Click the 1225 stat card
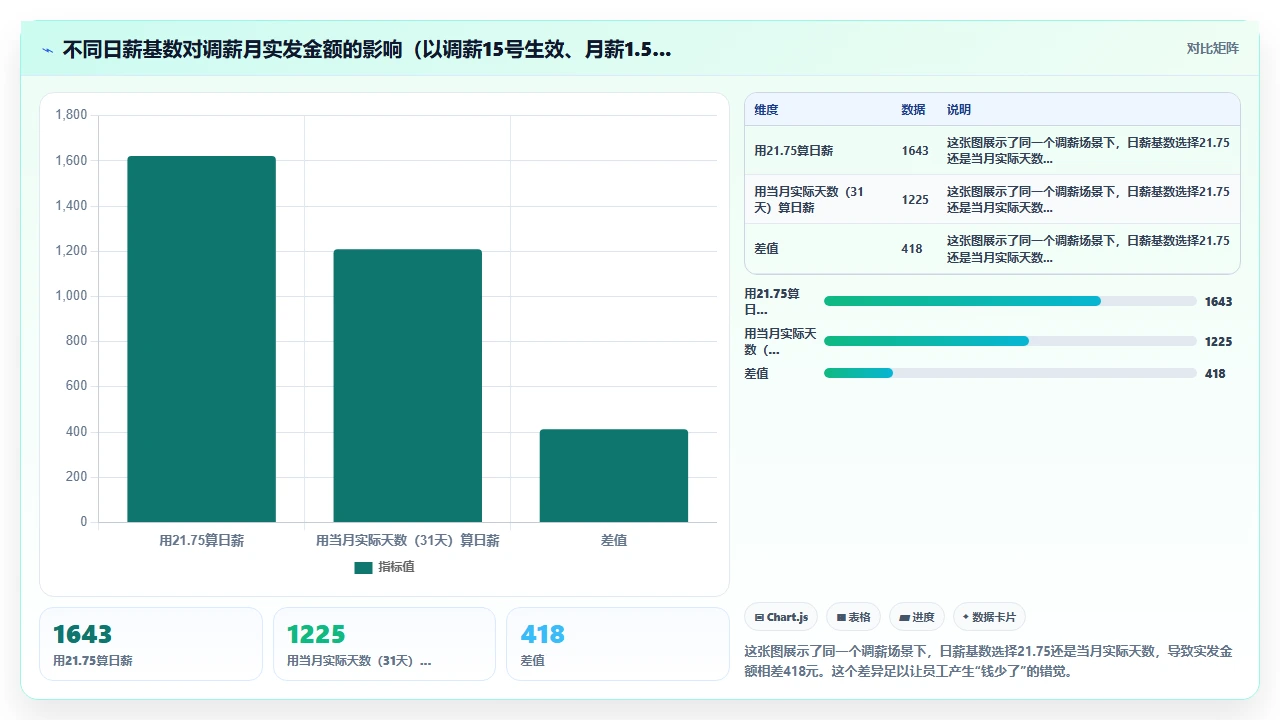This screenshot has width=1280, height=720. [x=384, y=644]
